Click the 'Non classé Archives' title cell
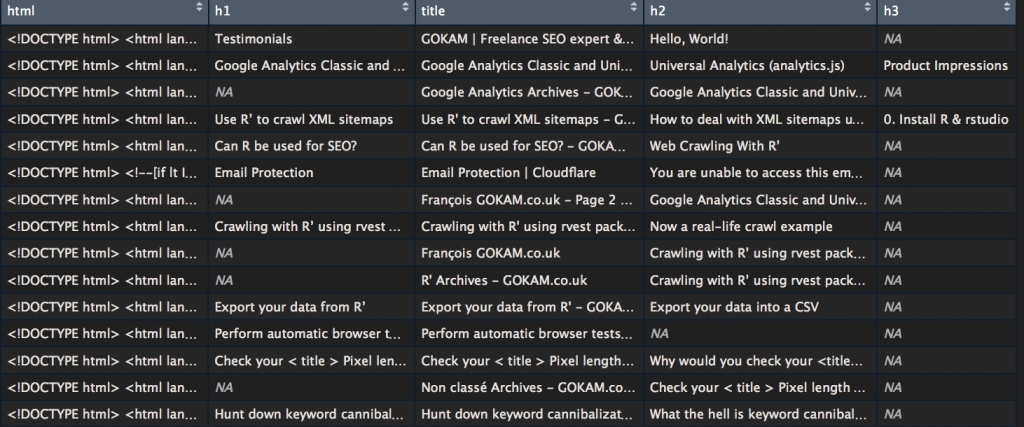The width and height of the screenshot is (1024, 427). (x=528, y=387)
